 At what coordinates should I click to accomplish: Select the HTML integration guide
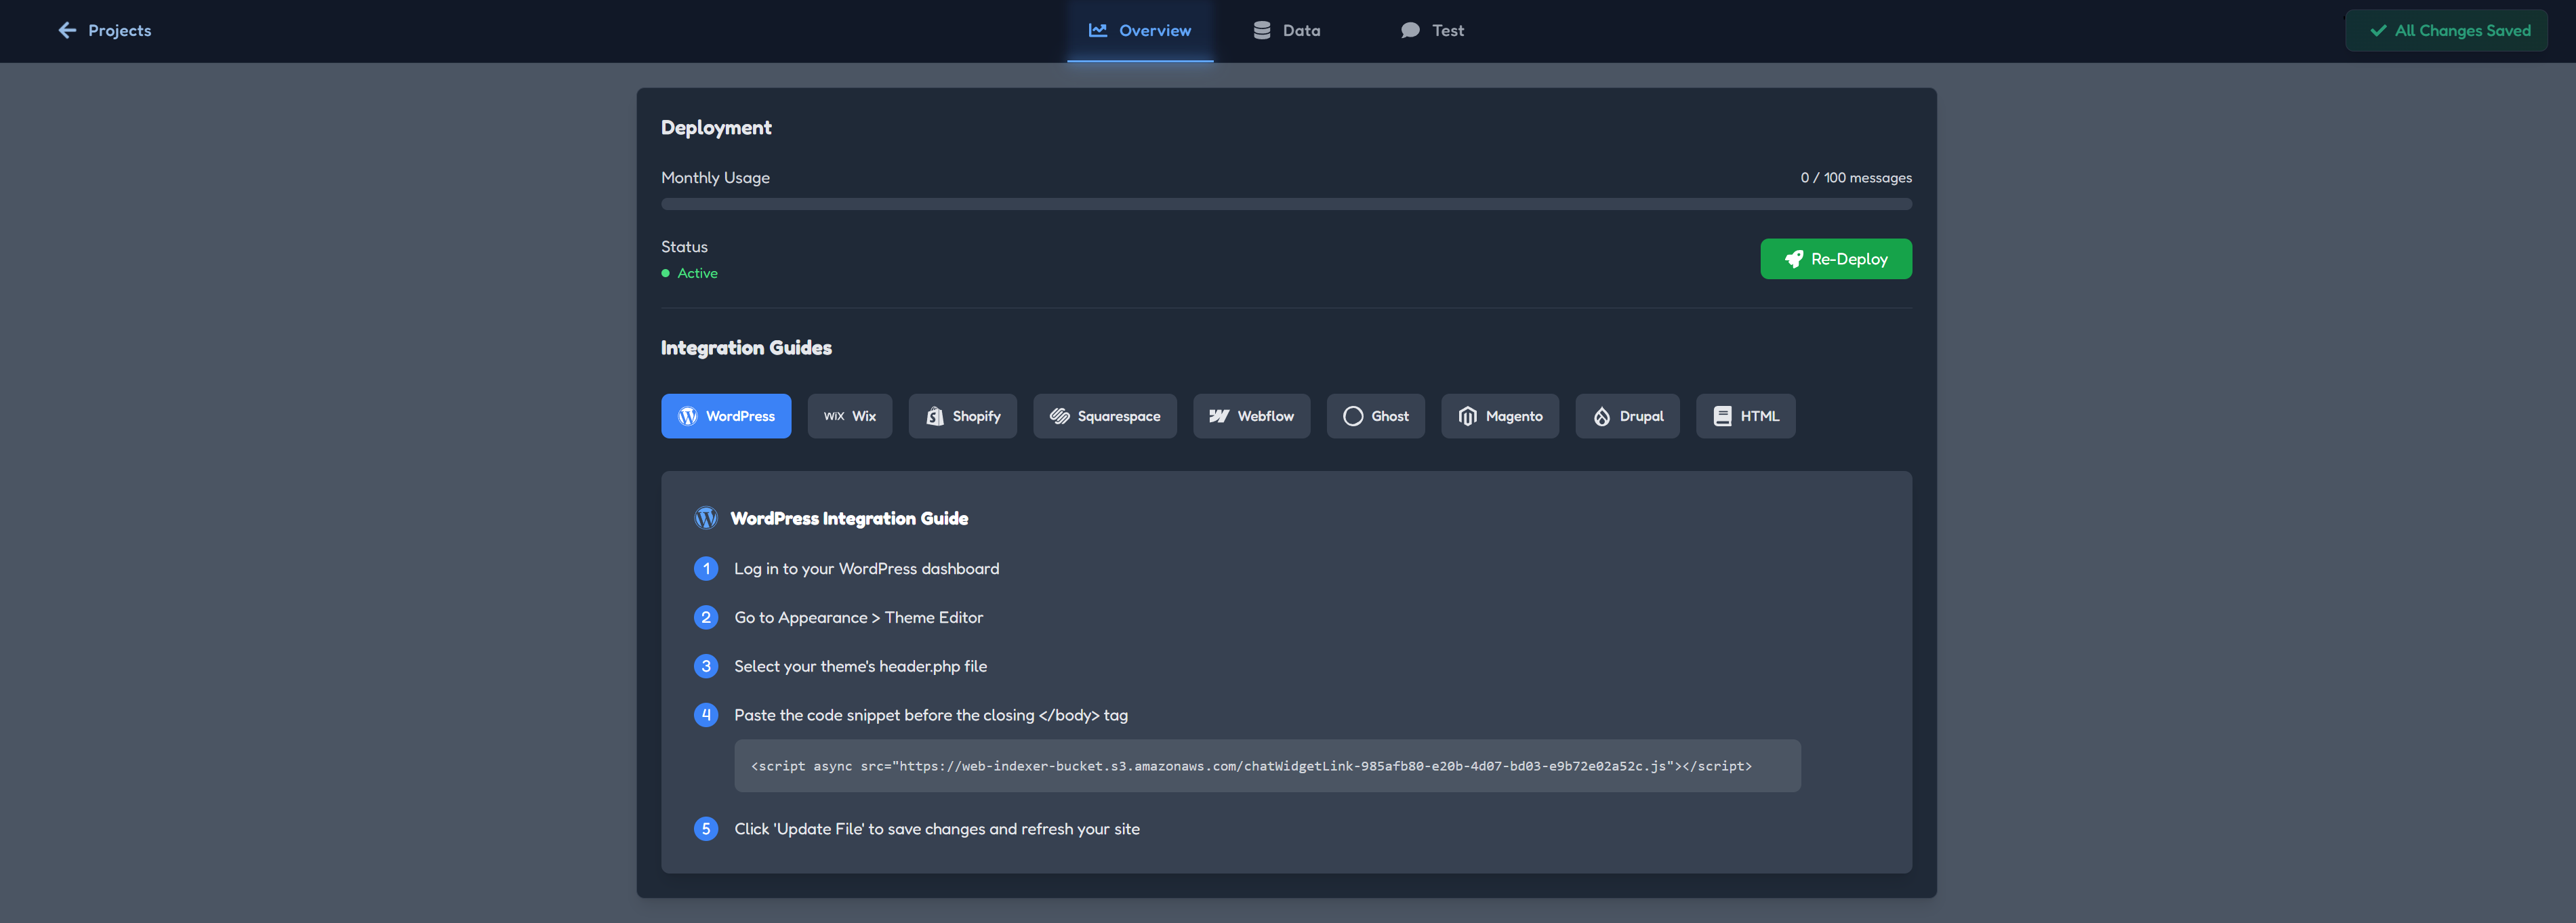pos(1745,416)
